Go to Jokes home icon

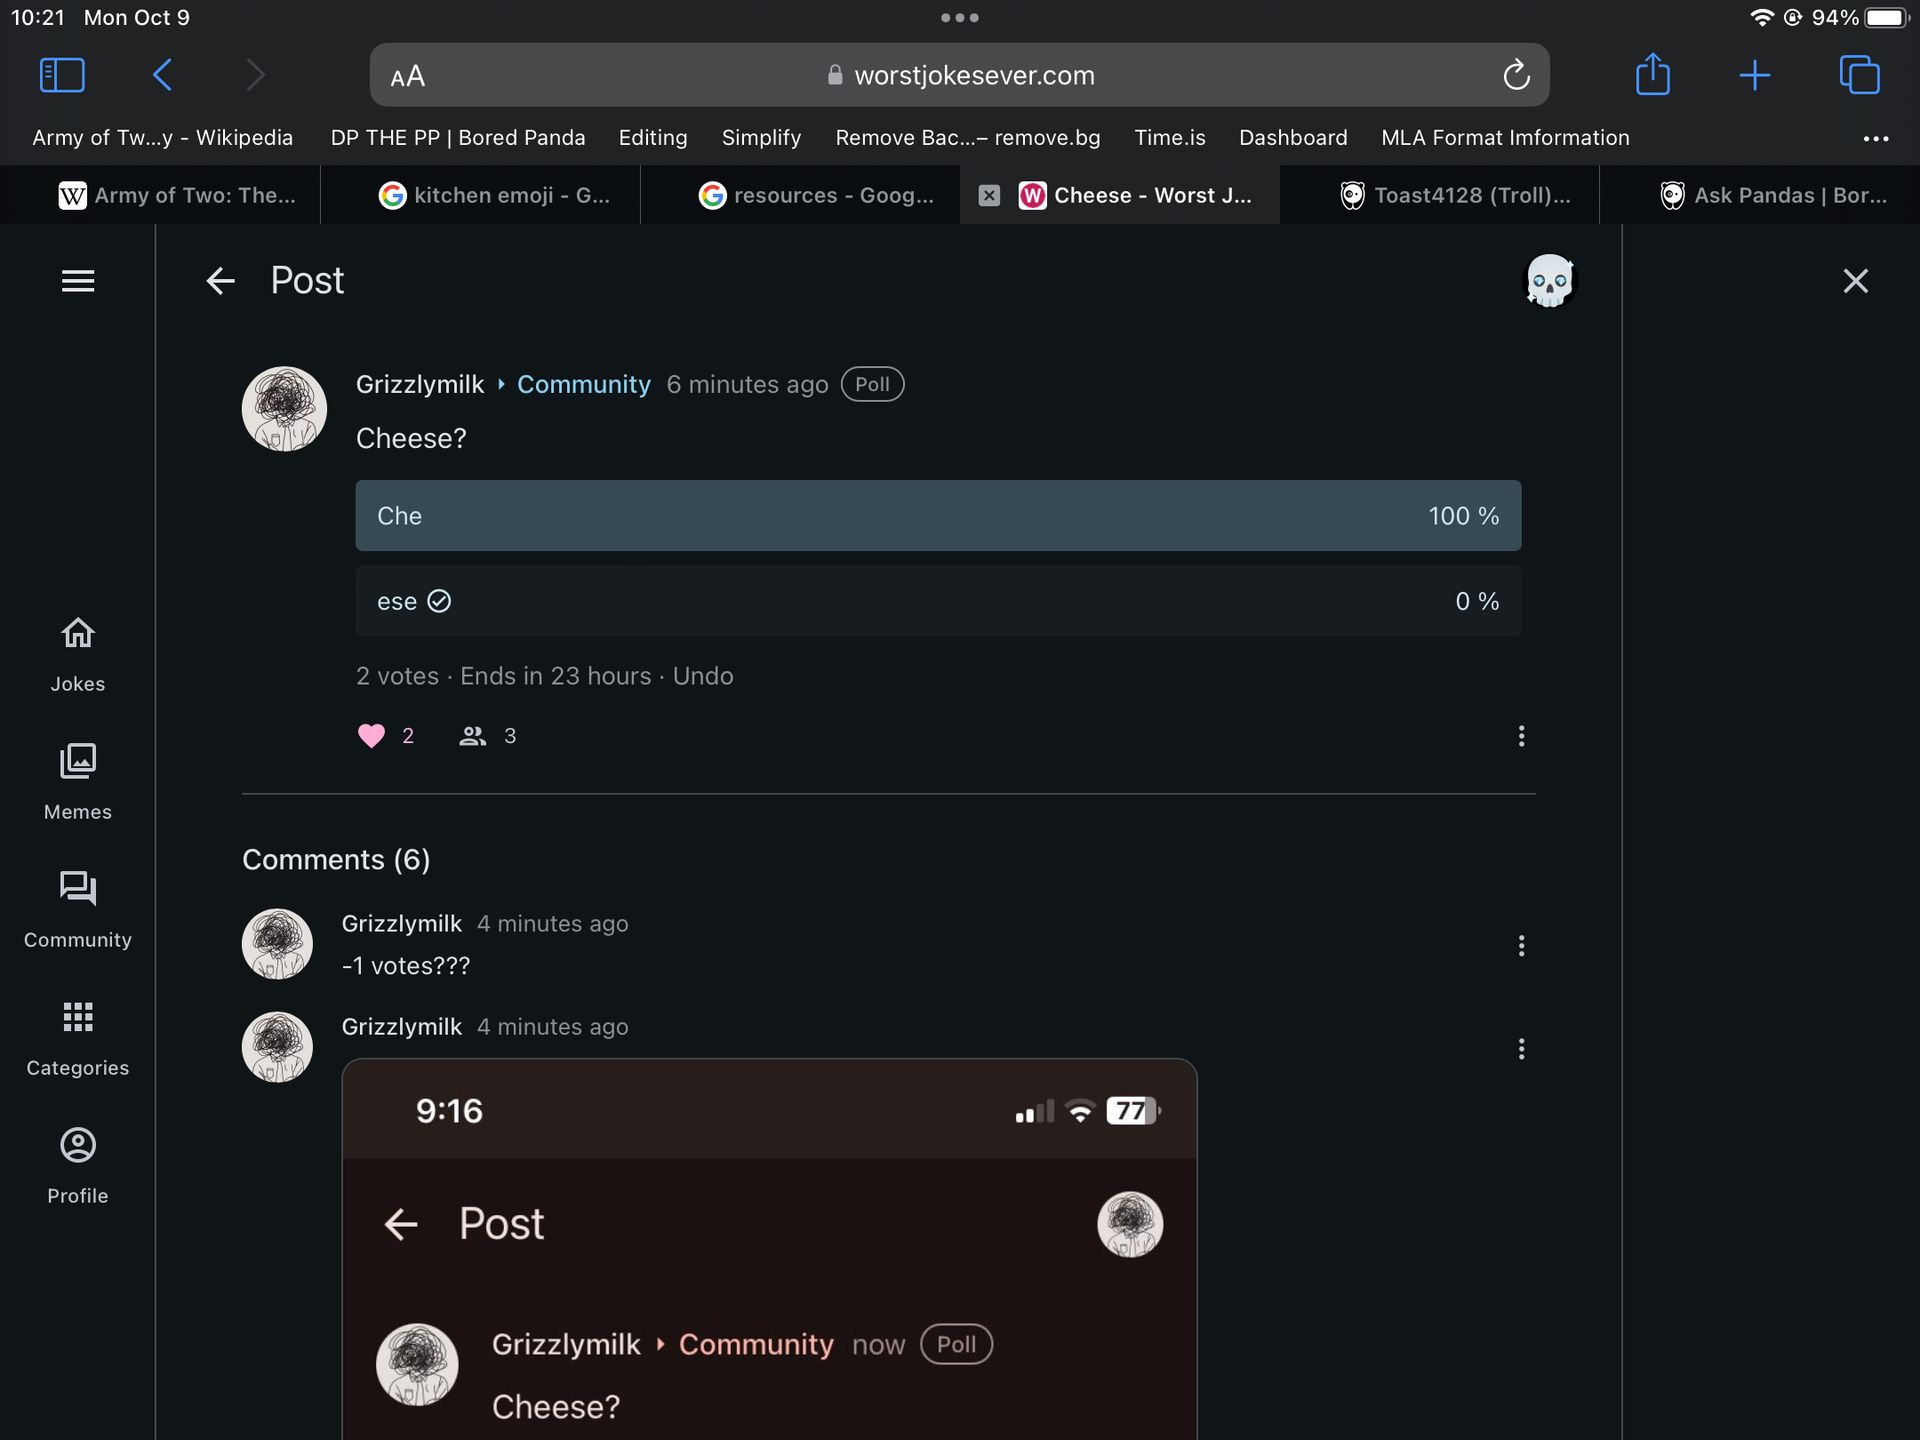pos(78,633)
